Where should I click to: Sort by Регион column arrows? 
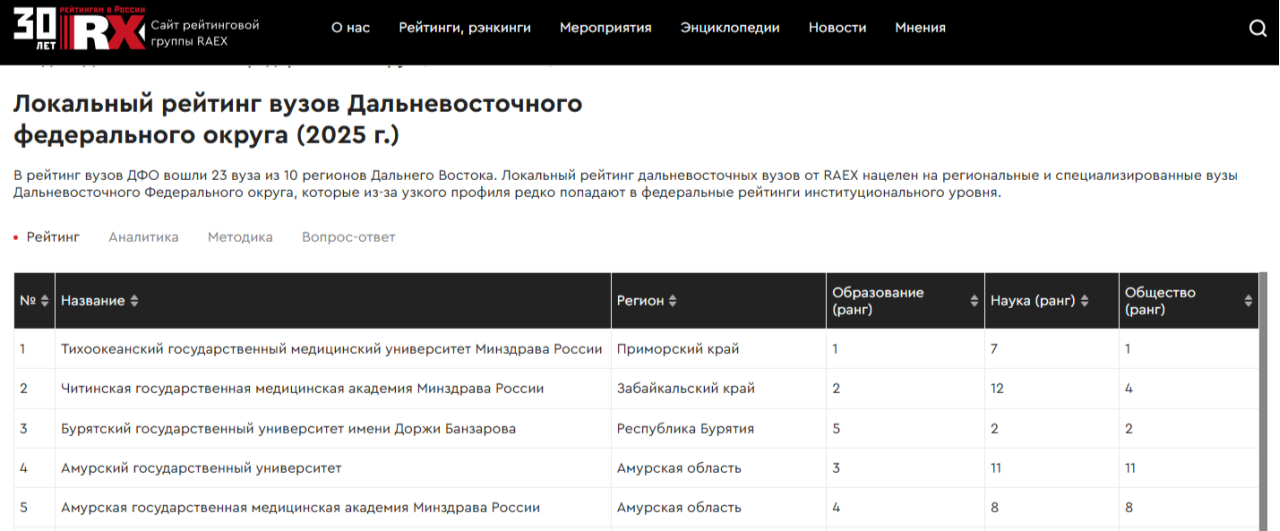pyautogui.click(x=672, y=301)
